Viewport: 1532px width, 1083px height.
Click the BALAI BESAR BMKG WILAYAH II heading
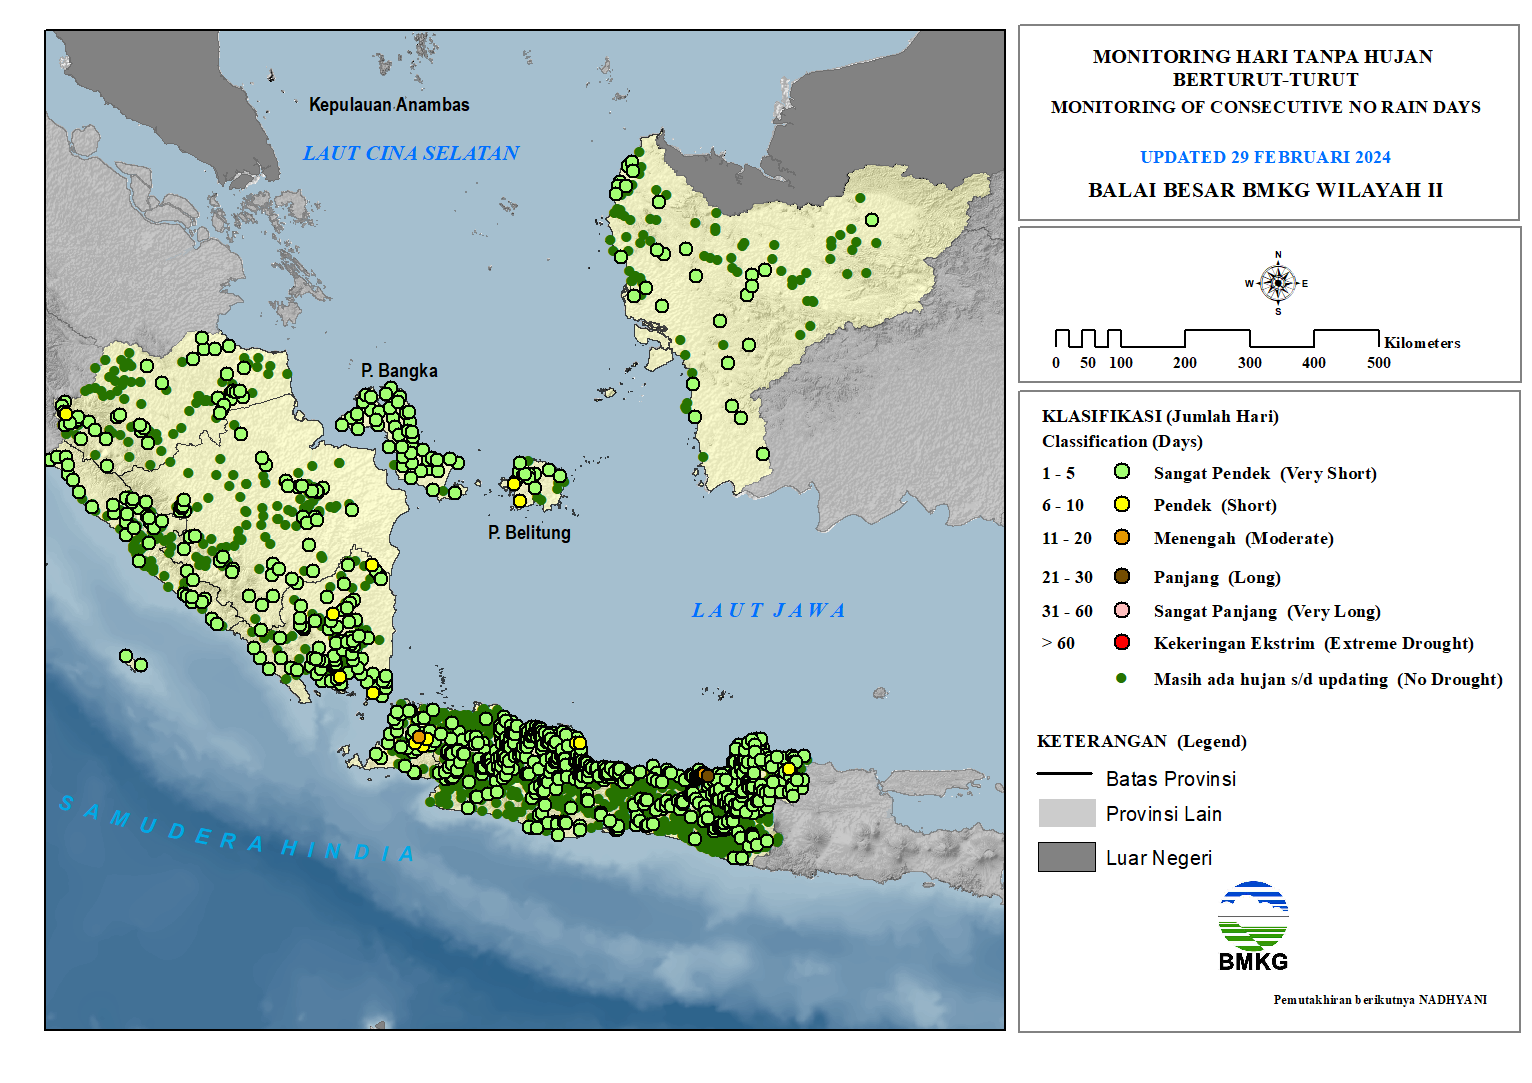point(1265,190)
